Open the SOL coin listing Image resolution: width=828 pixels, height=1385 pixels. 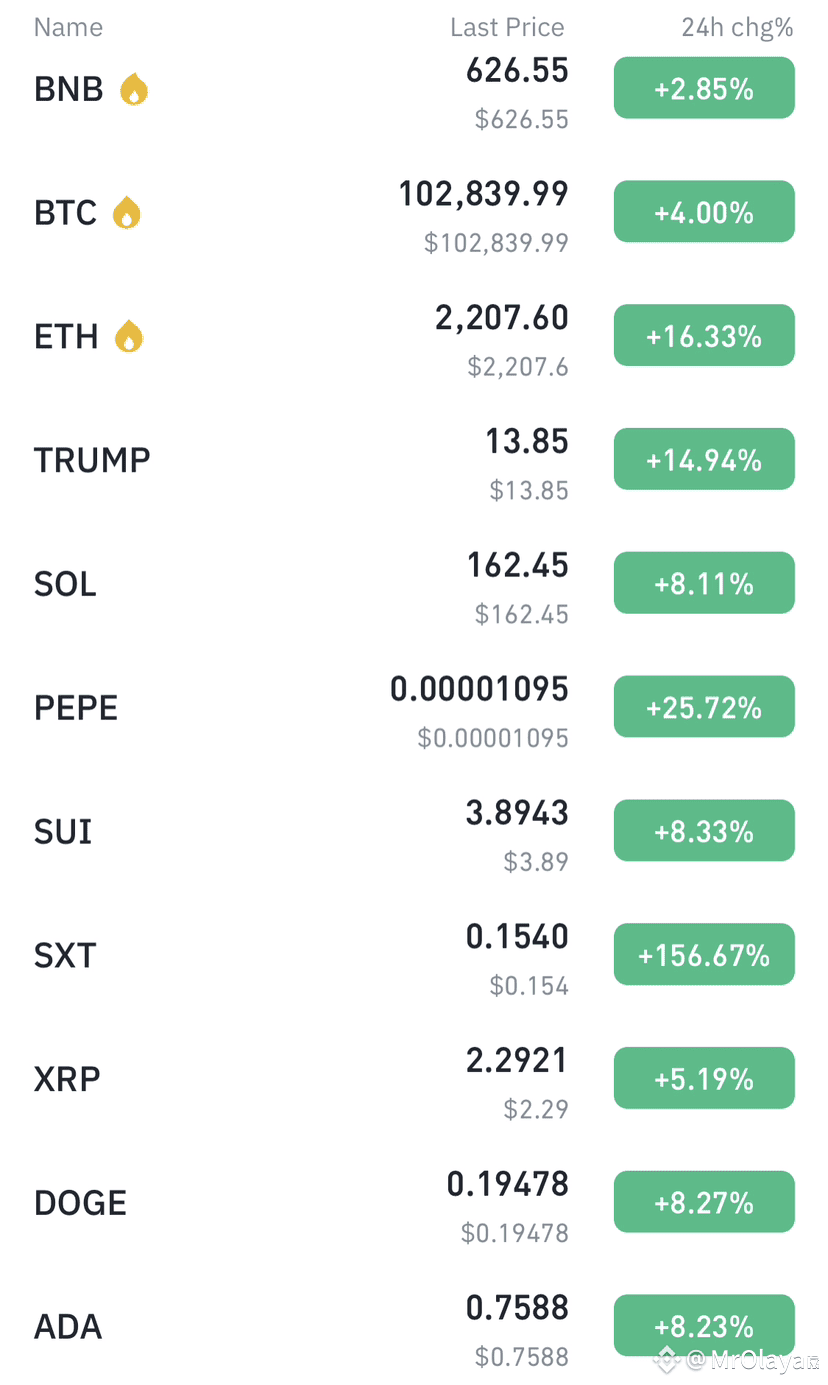[414, 584]
